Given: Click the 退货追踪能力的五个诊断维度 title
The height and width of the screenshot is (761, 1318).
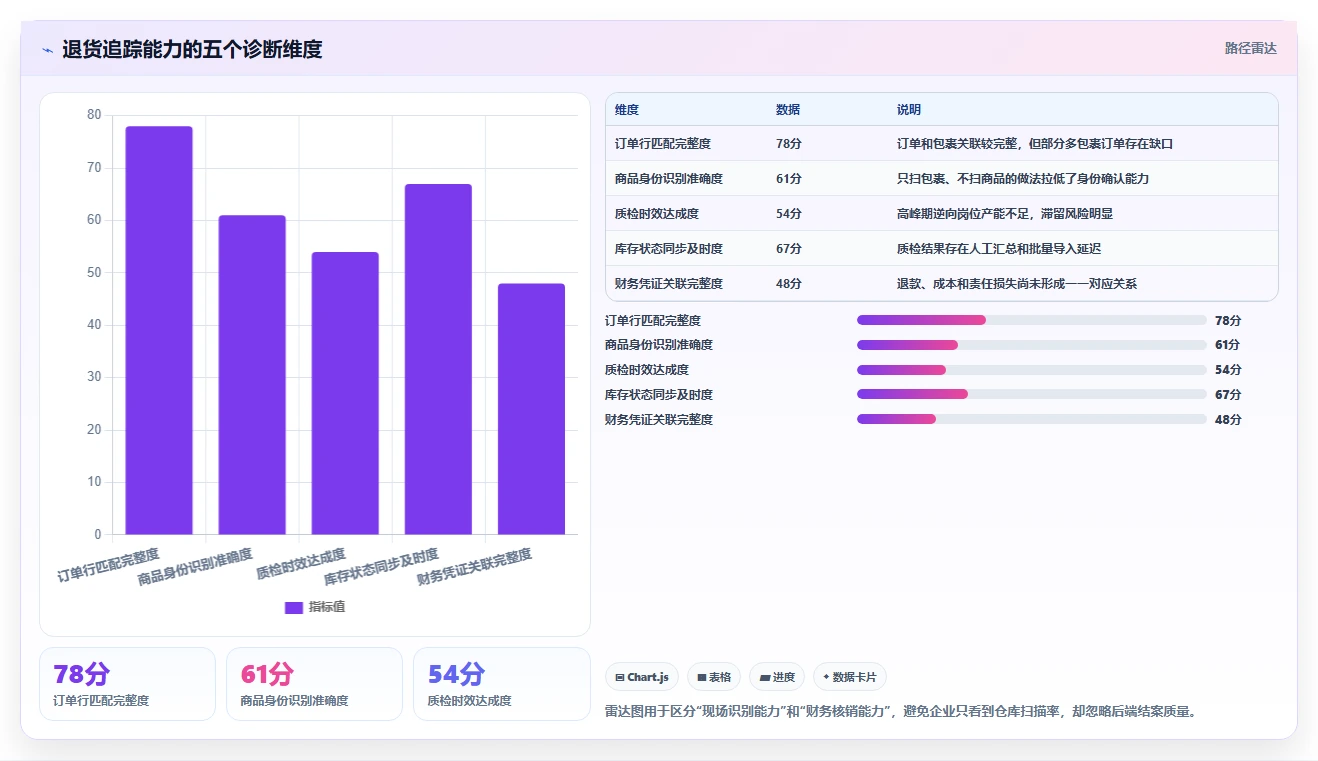Looking at the screenshot, I should 192,49.
